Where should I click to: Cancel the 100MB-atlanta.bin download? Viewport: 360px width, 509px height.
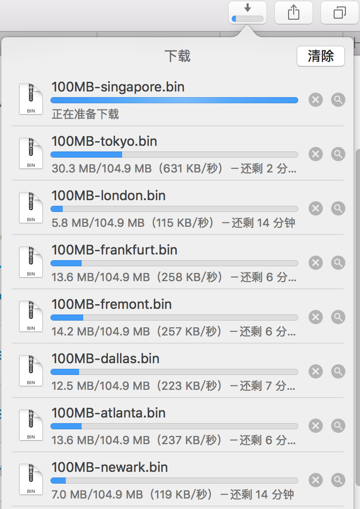coord(316,426)
